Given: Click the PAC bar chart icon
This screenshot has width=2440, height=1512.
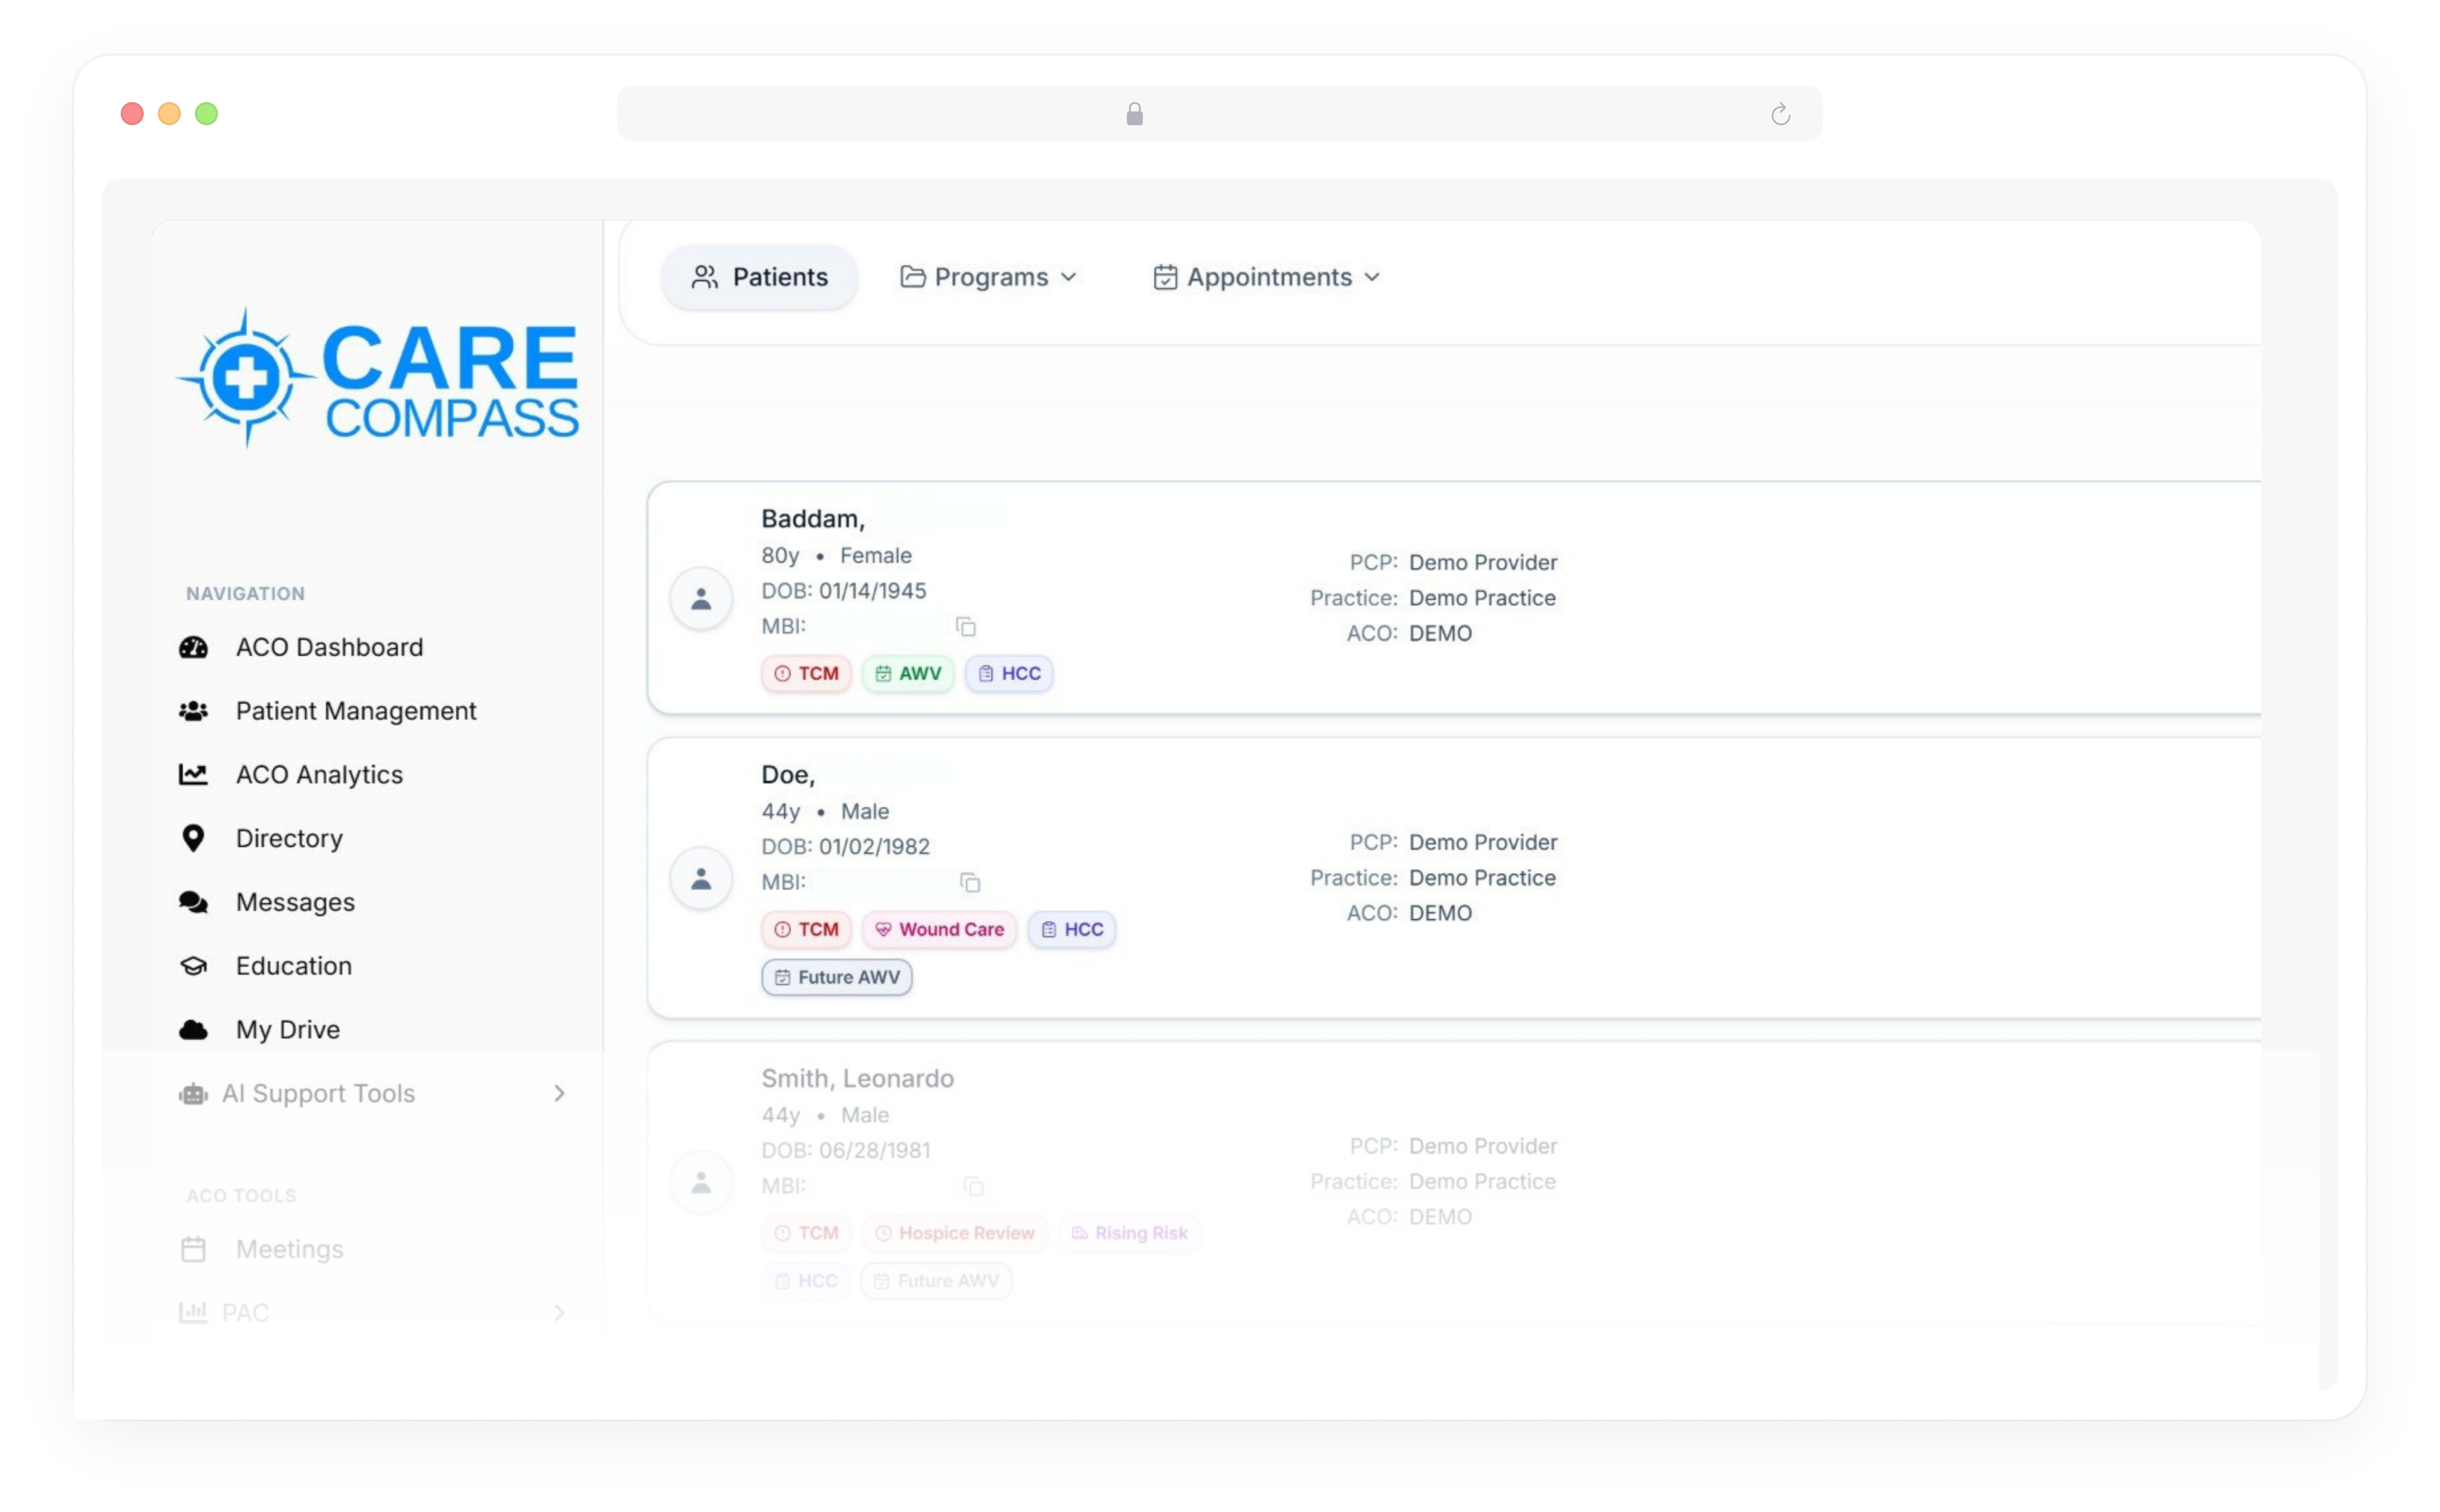Looking at the screenshot, I should click(x=193, y=1312).
